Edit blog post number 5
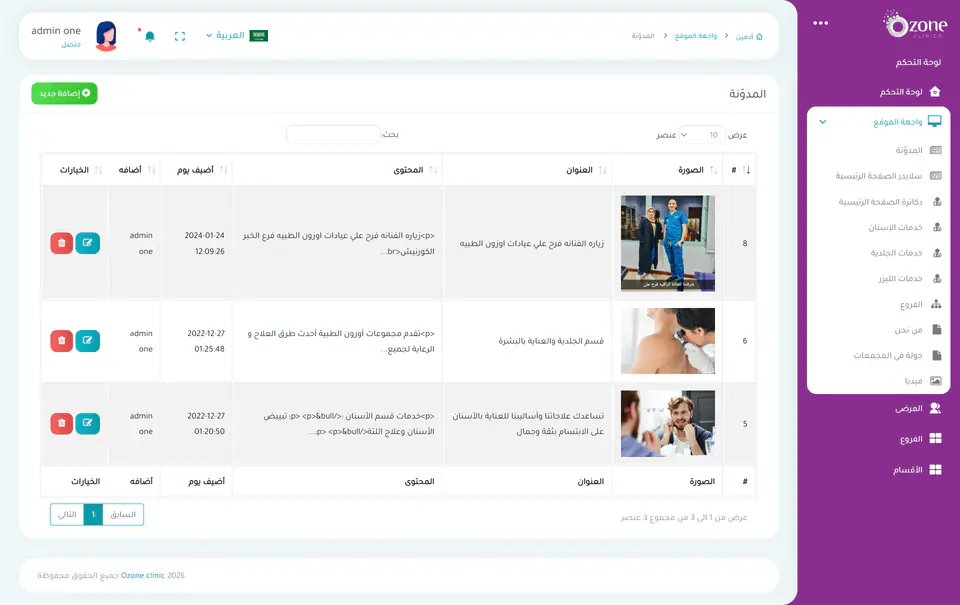 click(88, 423)
